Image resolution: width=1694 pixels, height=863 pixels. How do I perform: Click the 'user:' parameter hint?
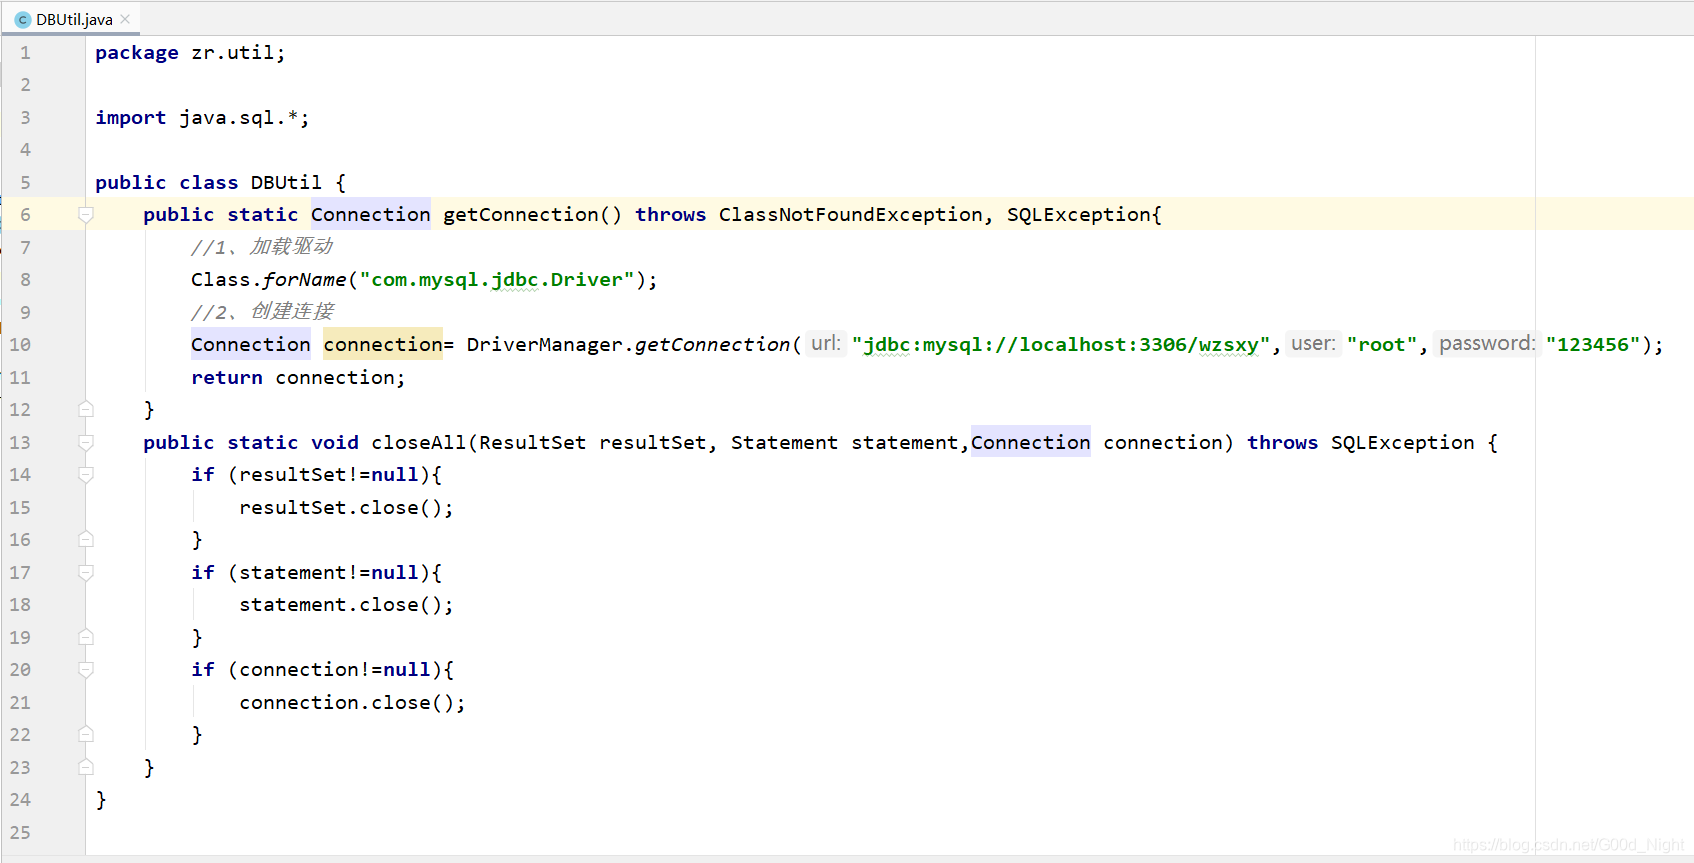pos(1313,343)
